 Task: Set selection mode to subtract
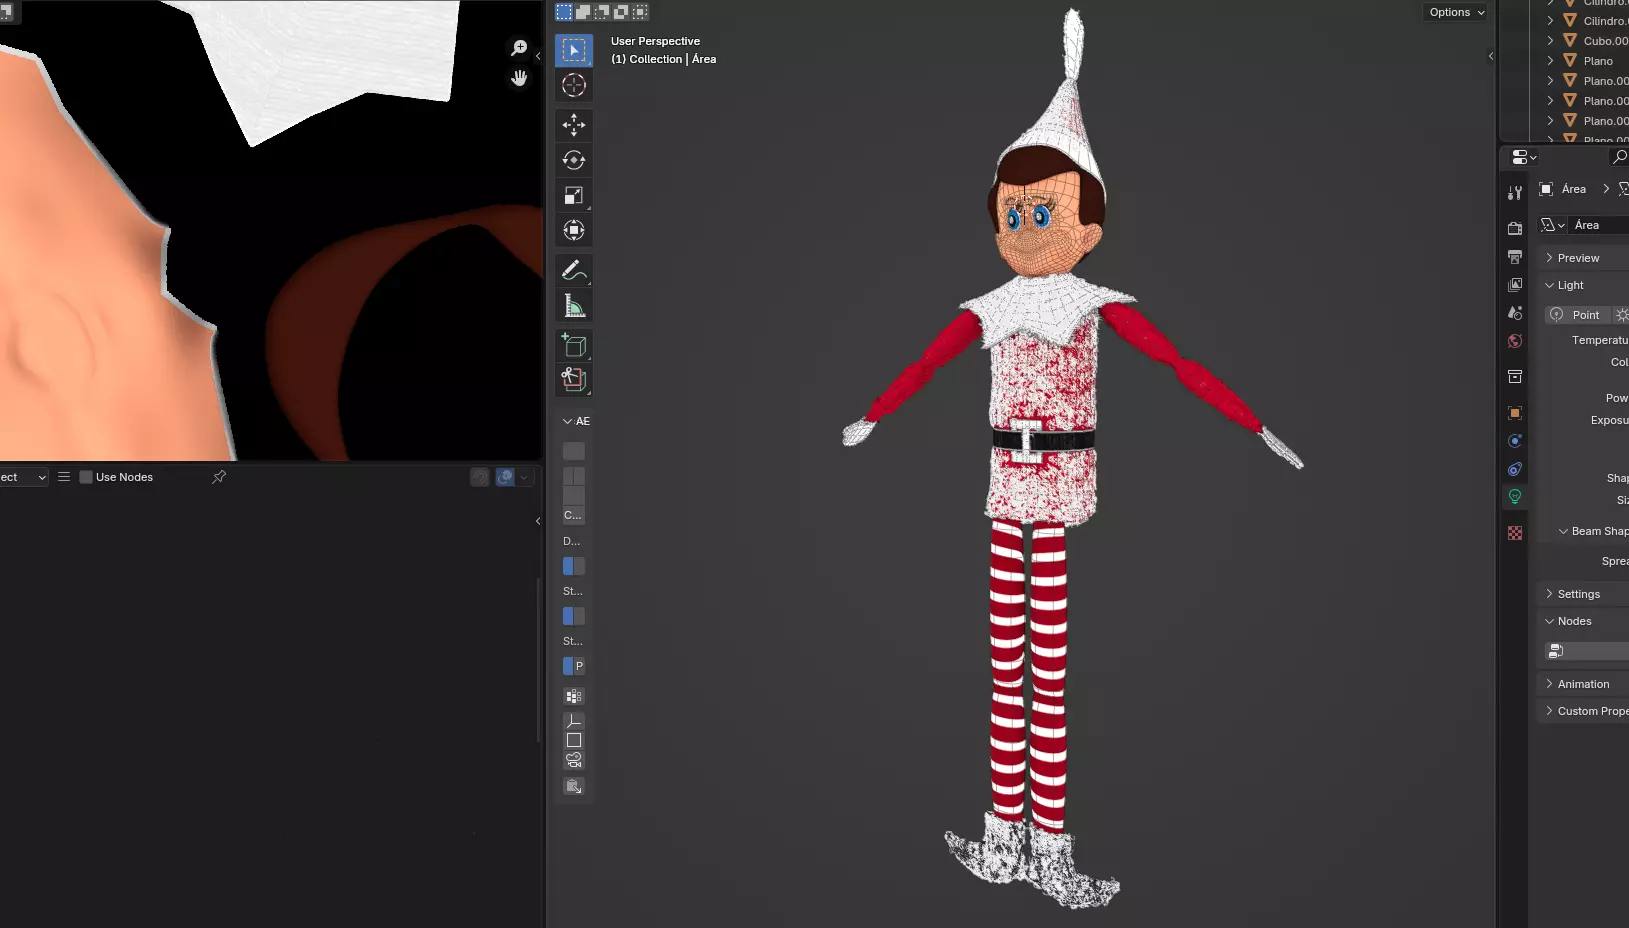[x=602, y=12]
